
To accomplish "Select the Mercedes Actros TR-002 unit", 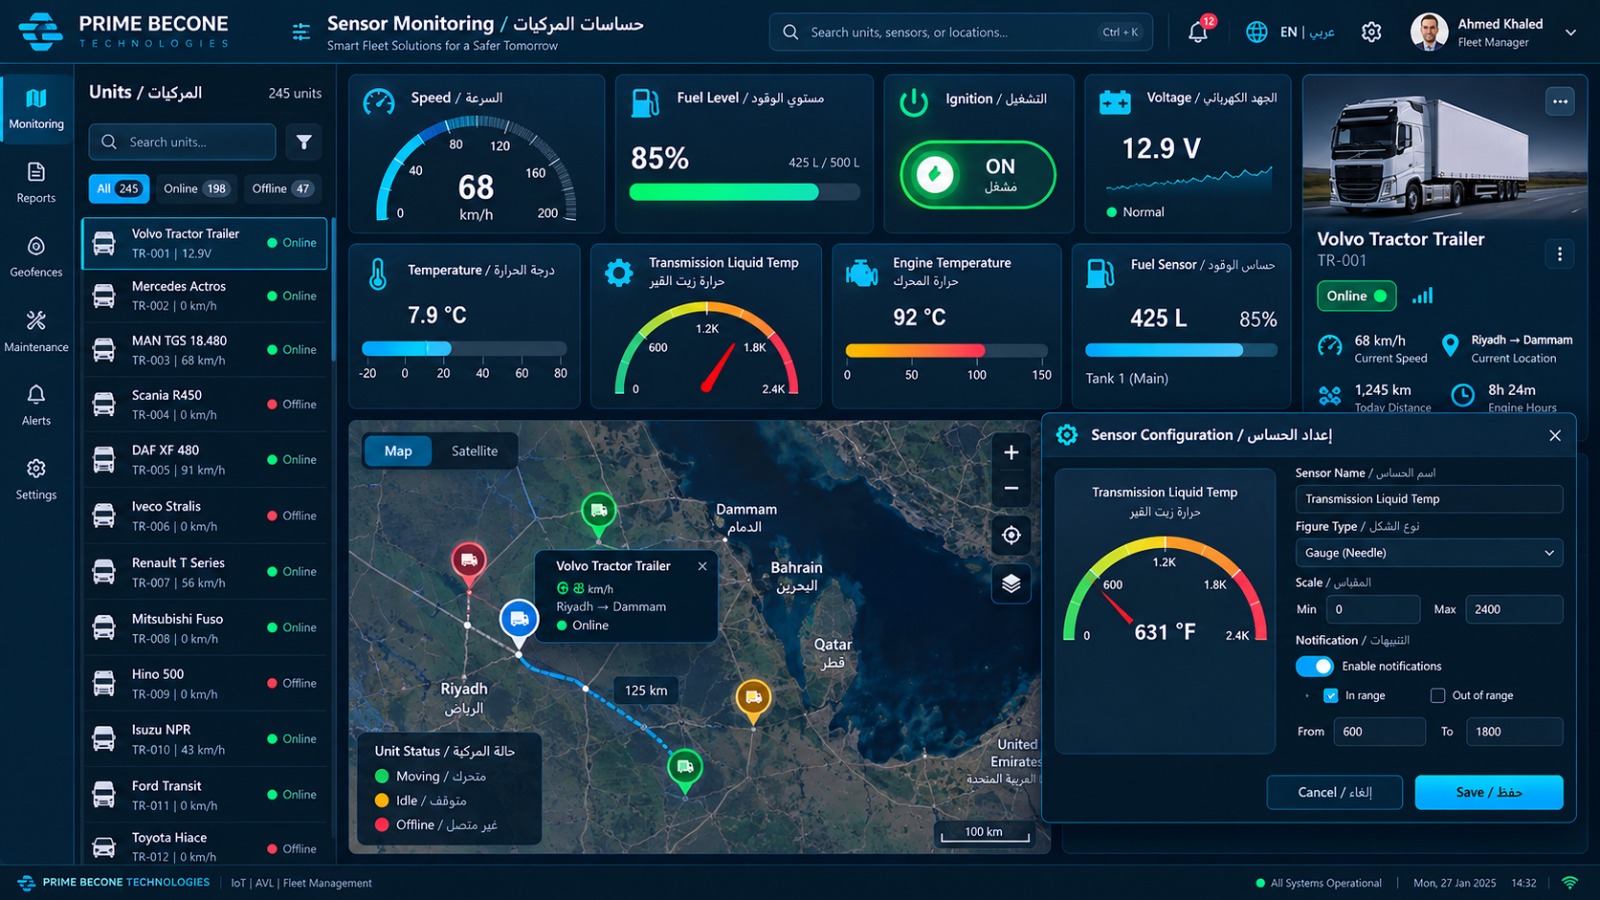I will click(x=204, y=296).
